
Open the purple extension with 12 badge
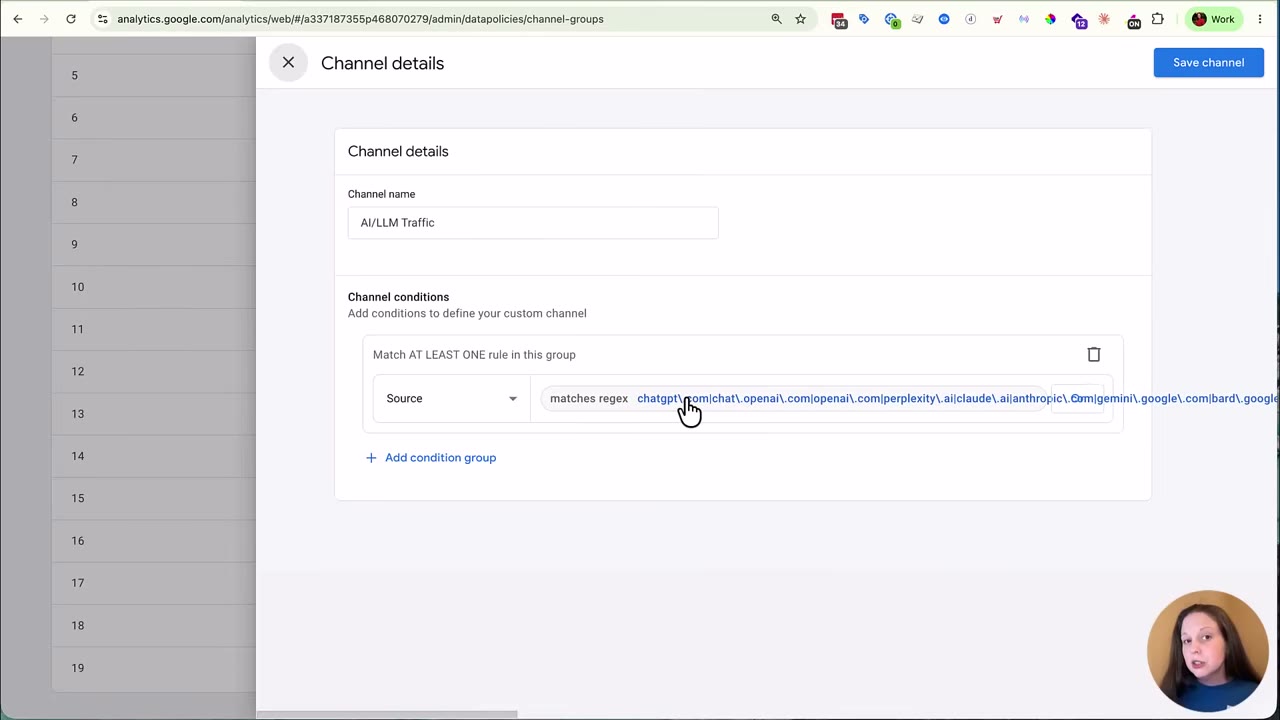click(1078, 19)
